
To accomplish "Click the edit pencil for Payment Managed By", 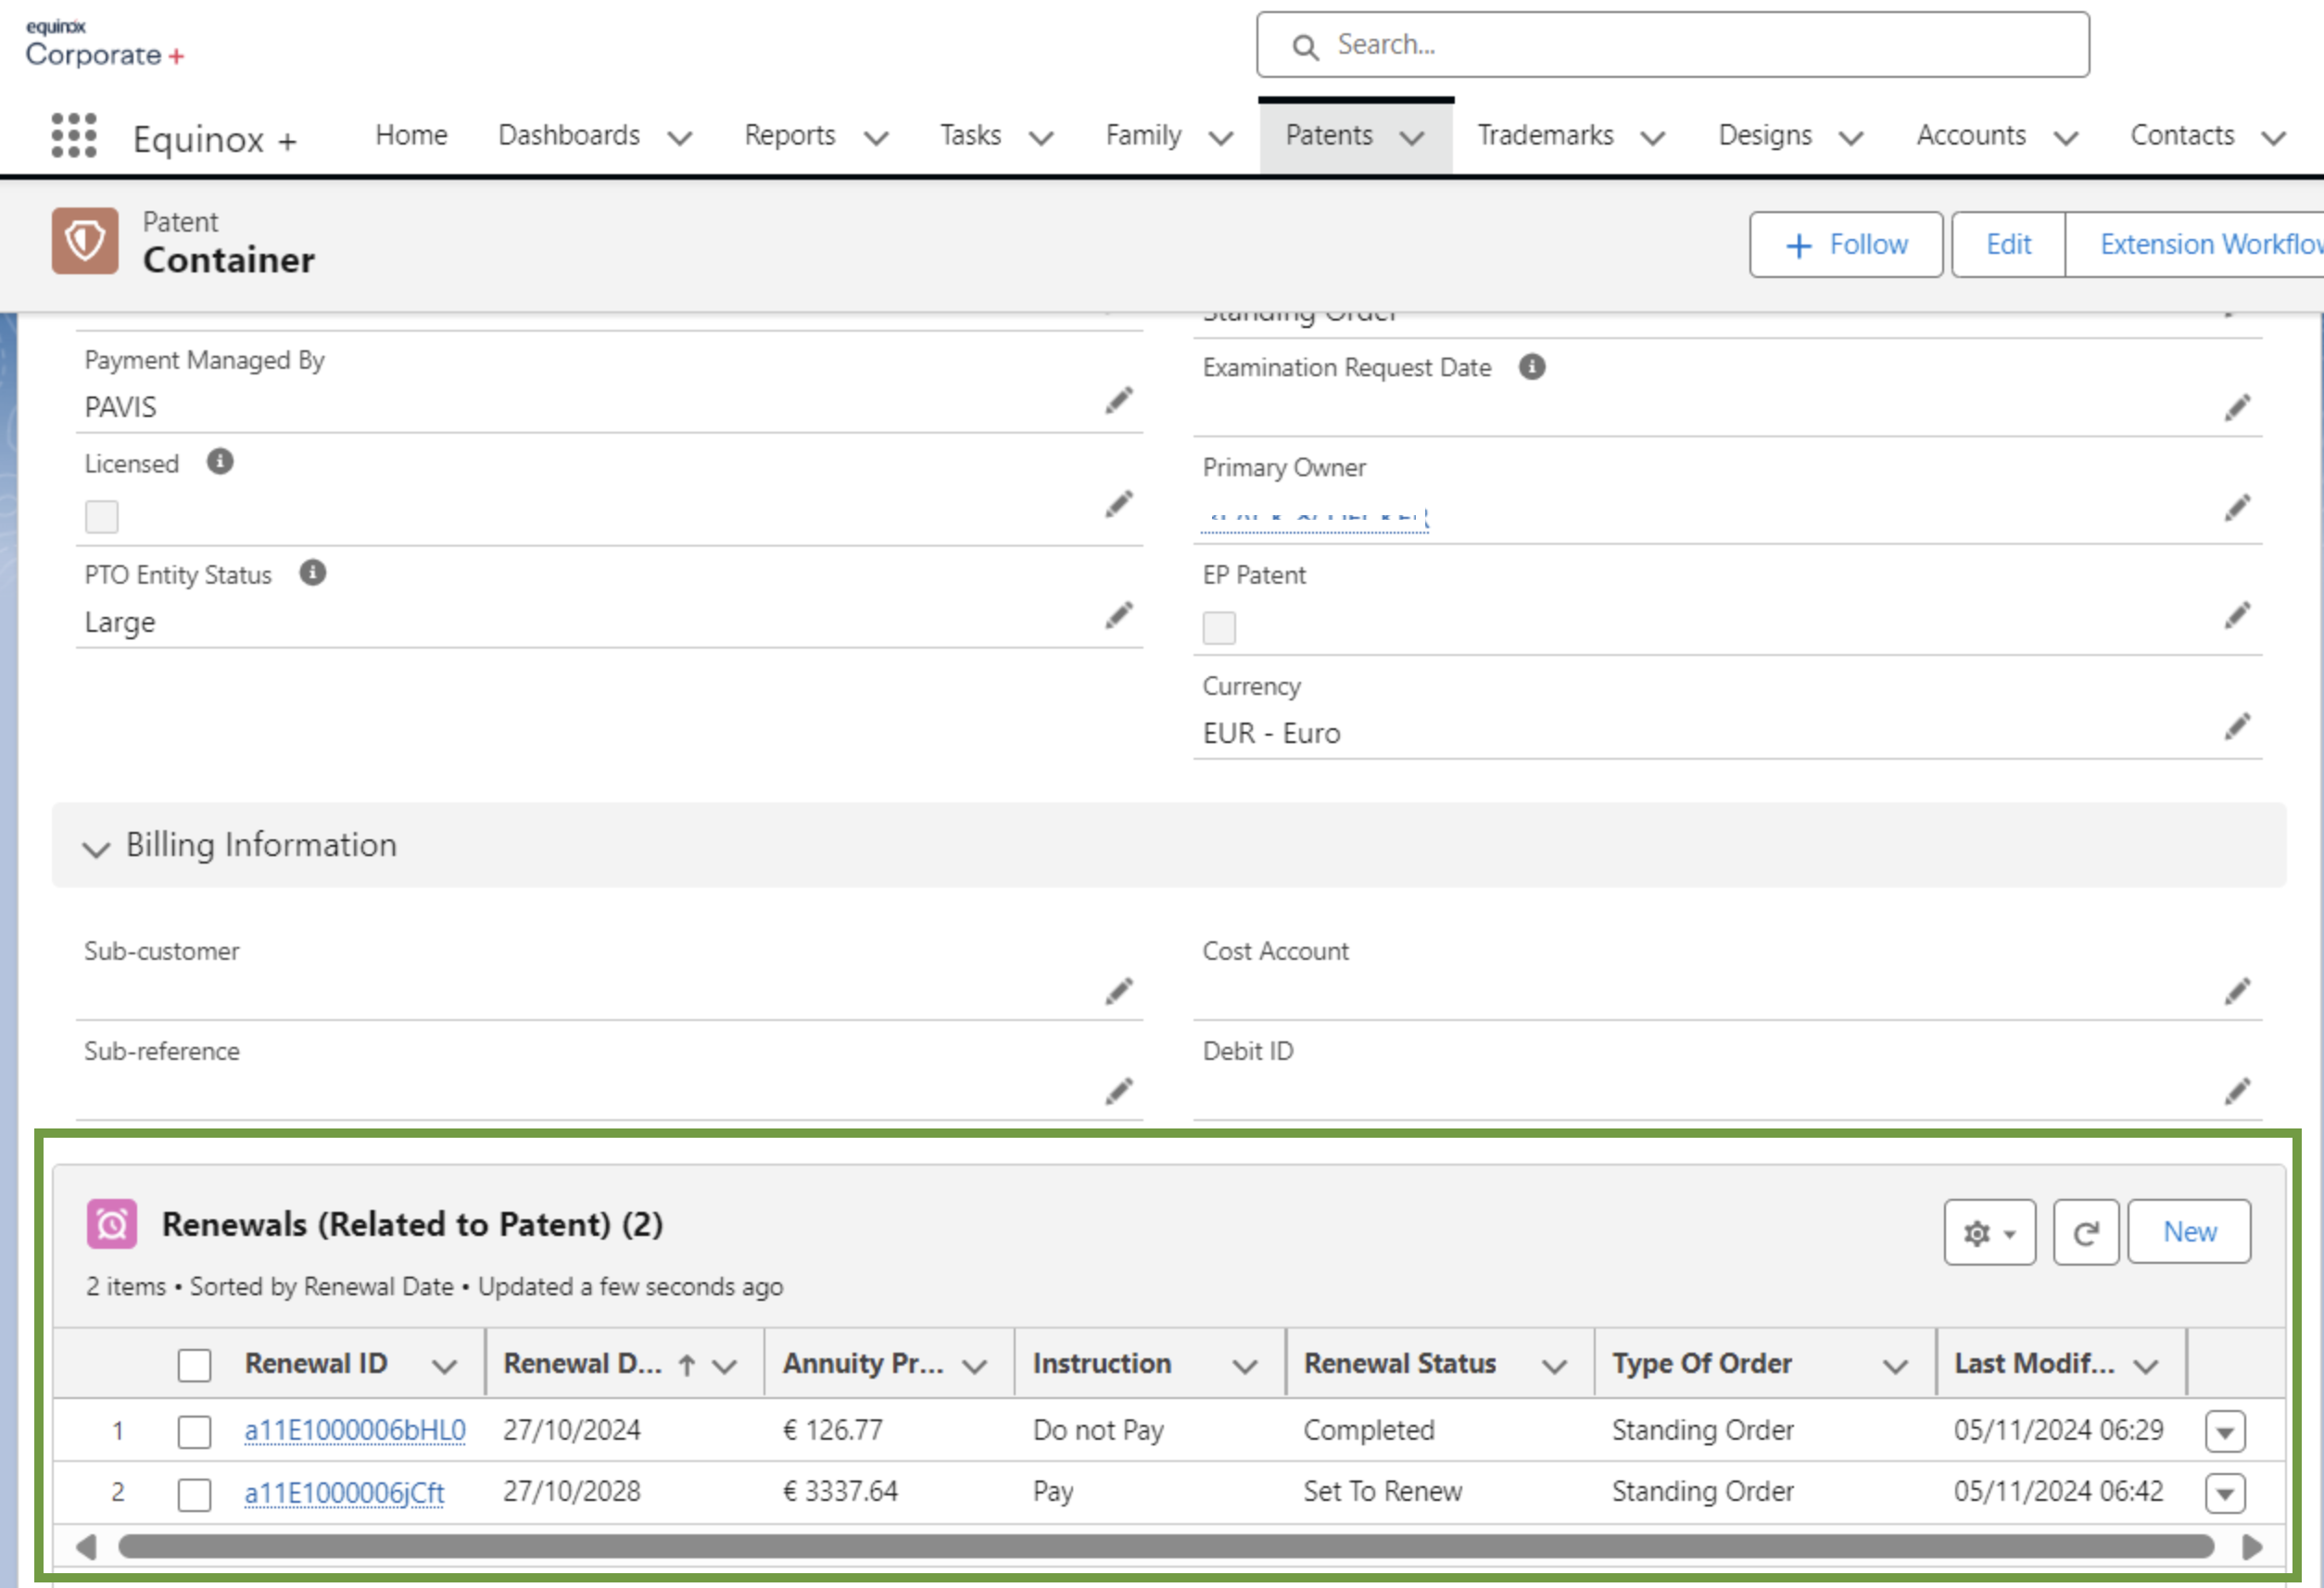I will click(x=1118, y=401).
